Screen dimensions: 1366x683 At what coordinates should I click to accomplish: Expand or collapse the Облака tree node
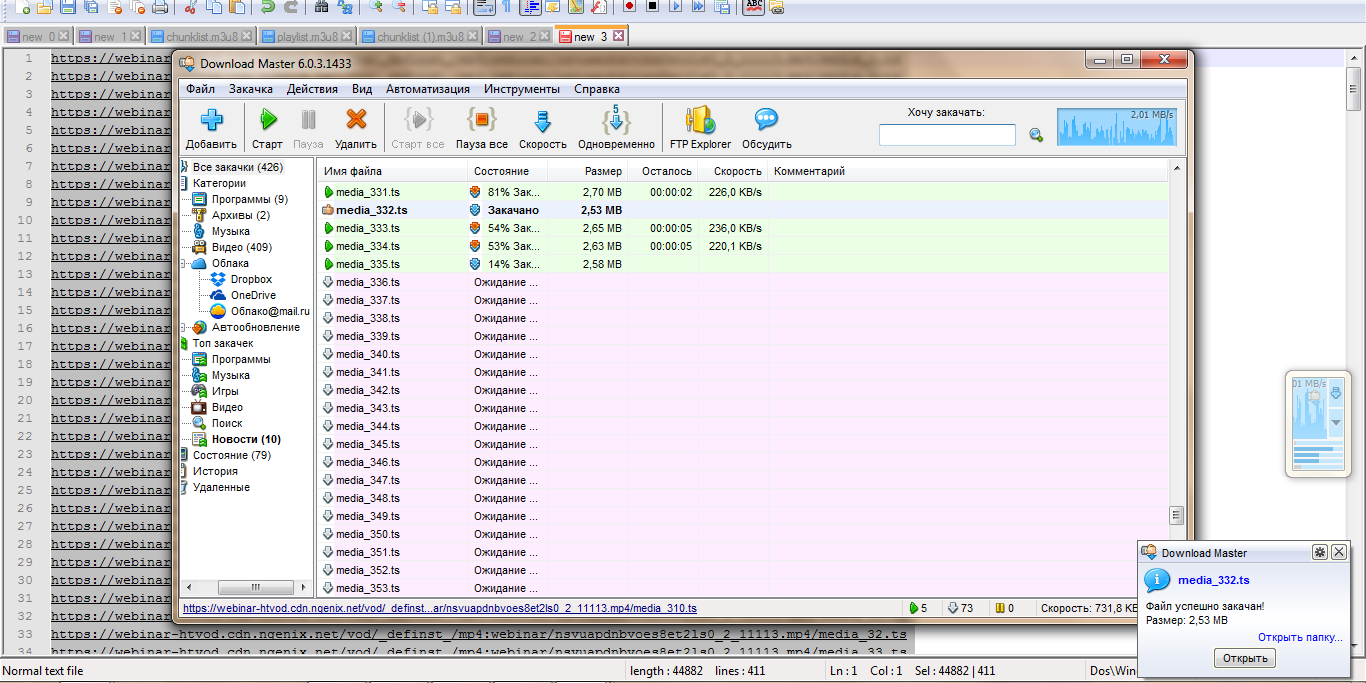click(184, 263)
